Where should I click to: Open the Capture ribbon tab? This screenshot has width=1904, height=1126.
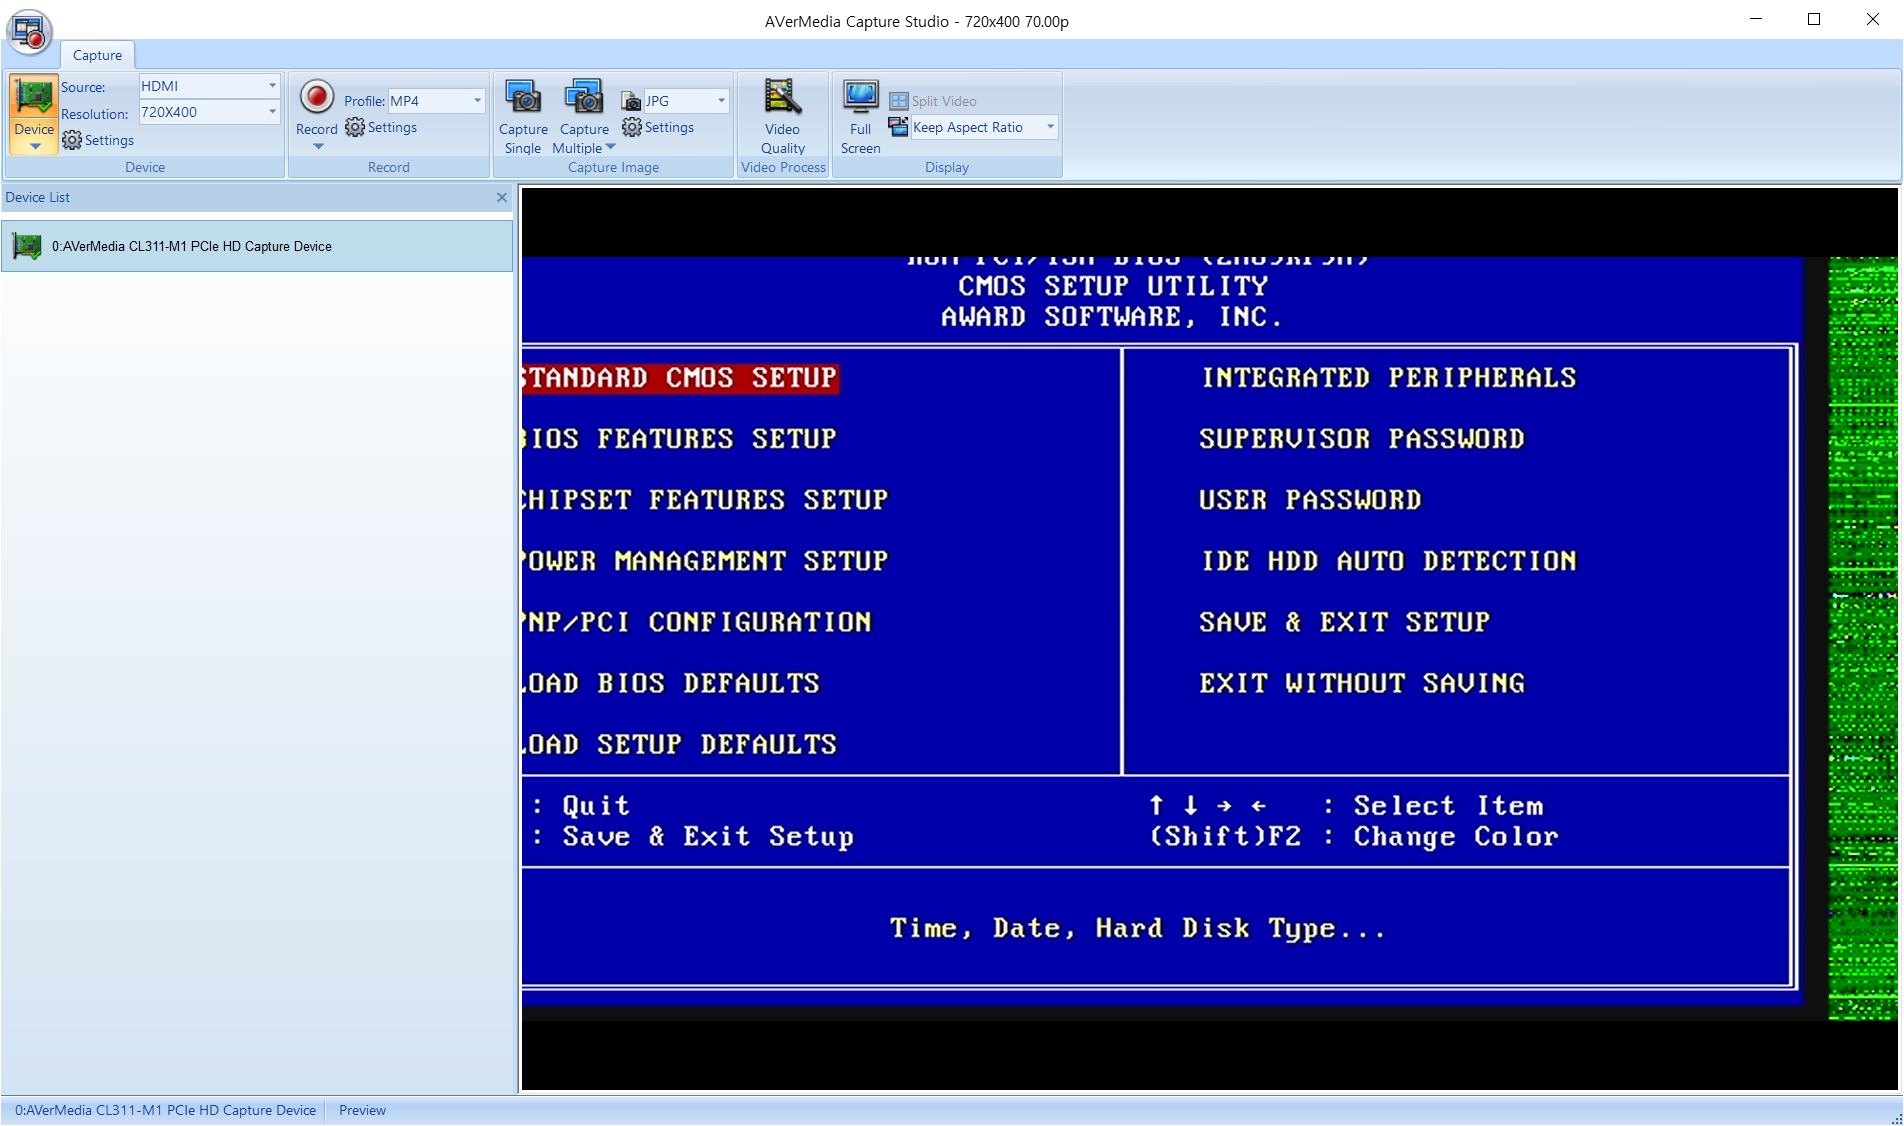point(97,55)
